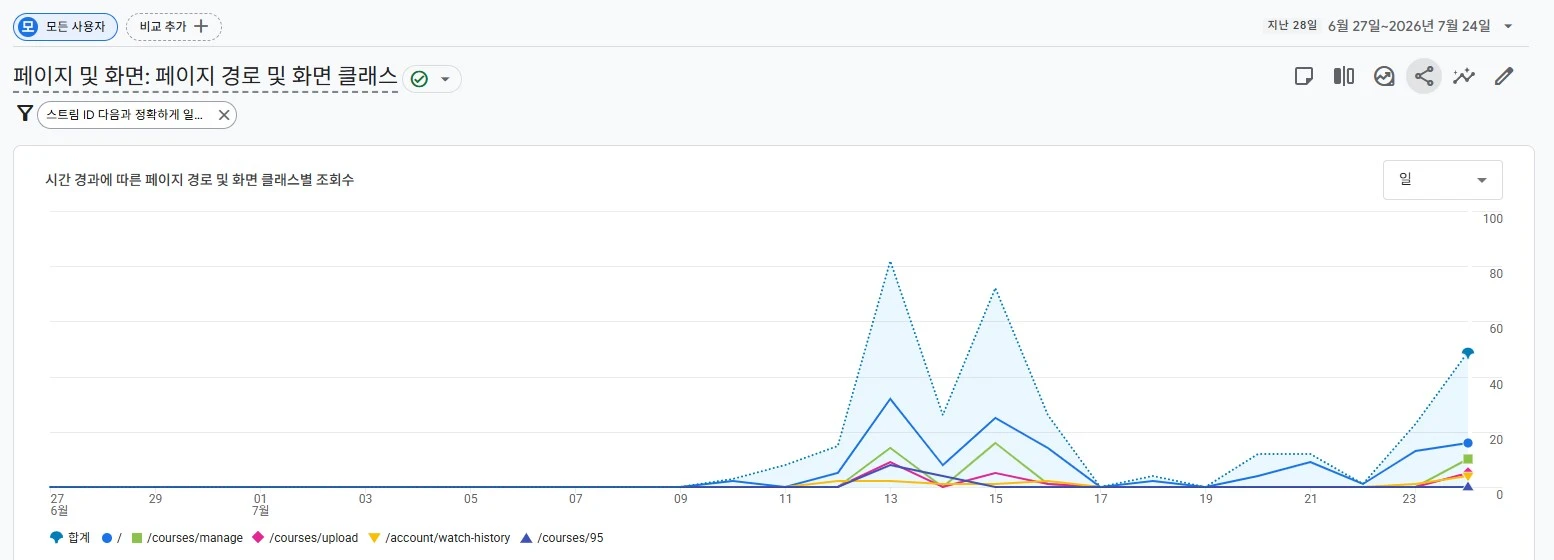Screen dimensions: 1554x560
Task: Open the sparkline insights icon
Action: pos(1464,76)
